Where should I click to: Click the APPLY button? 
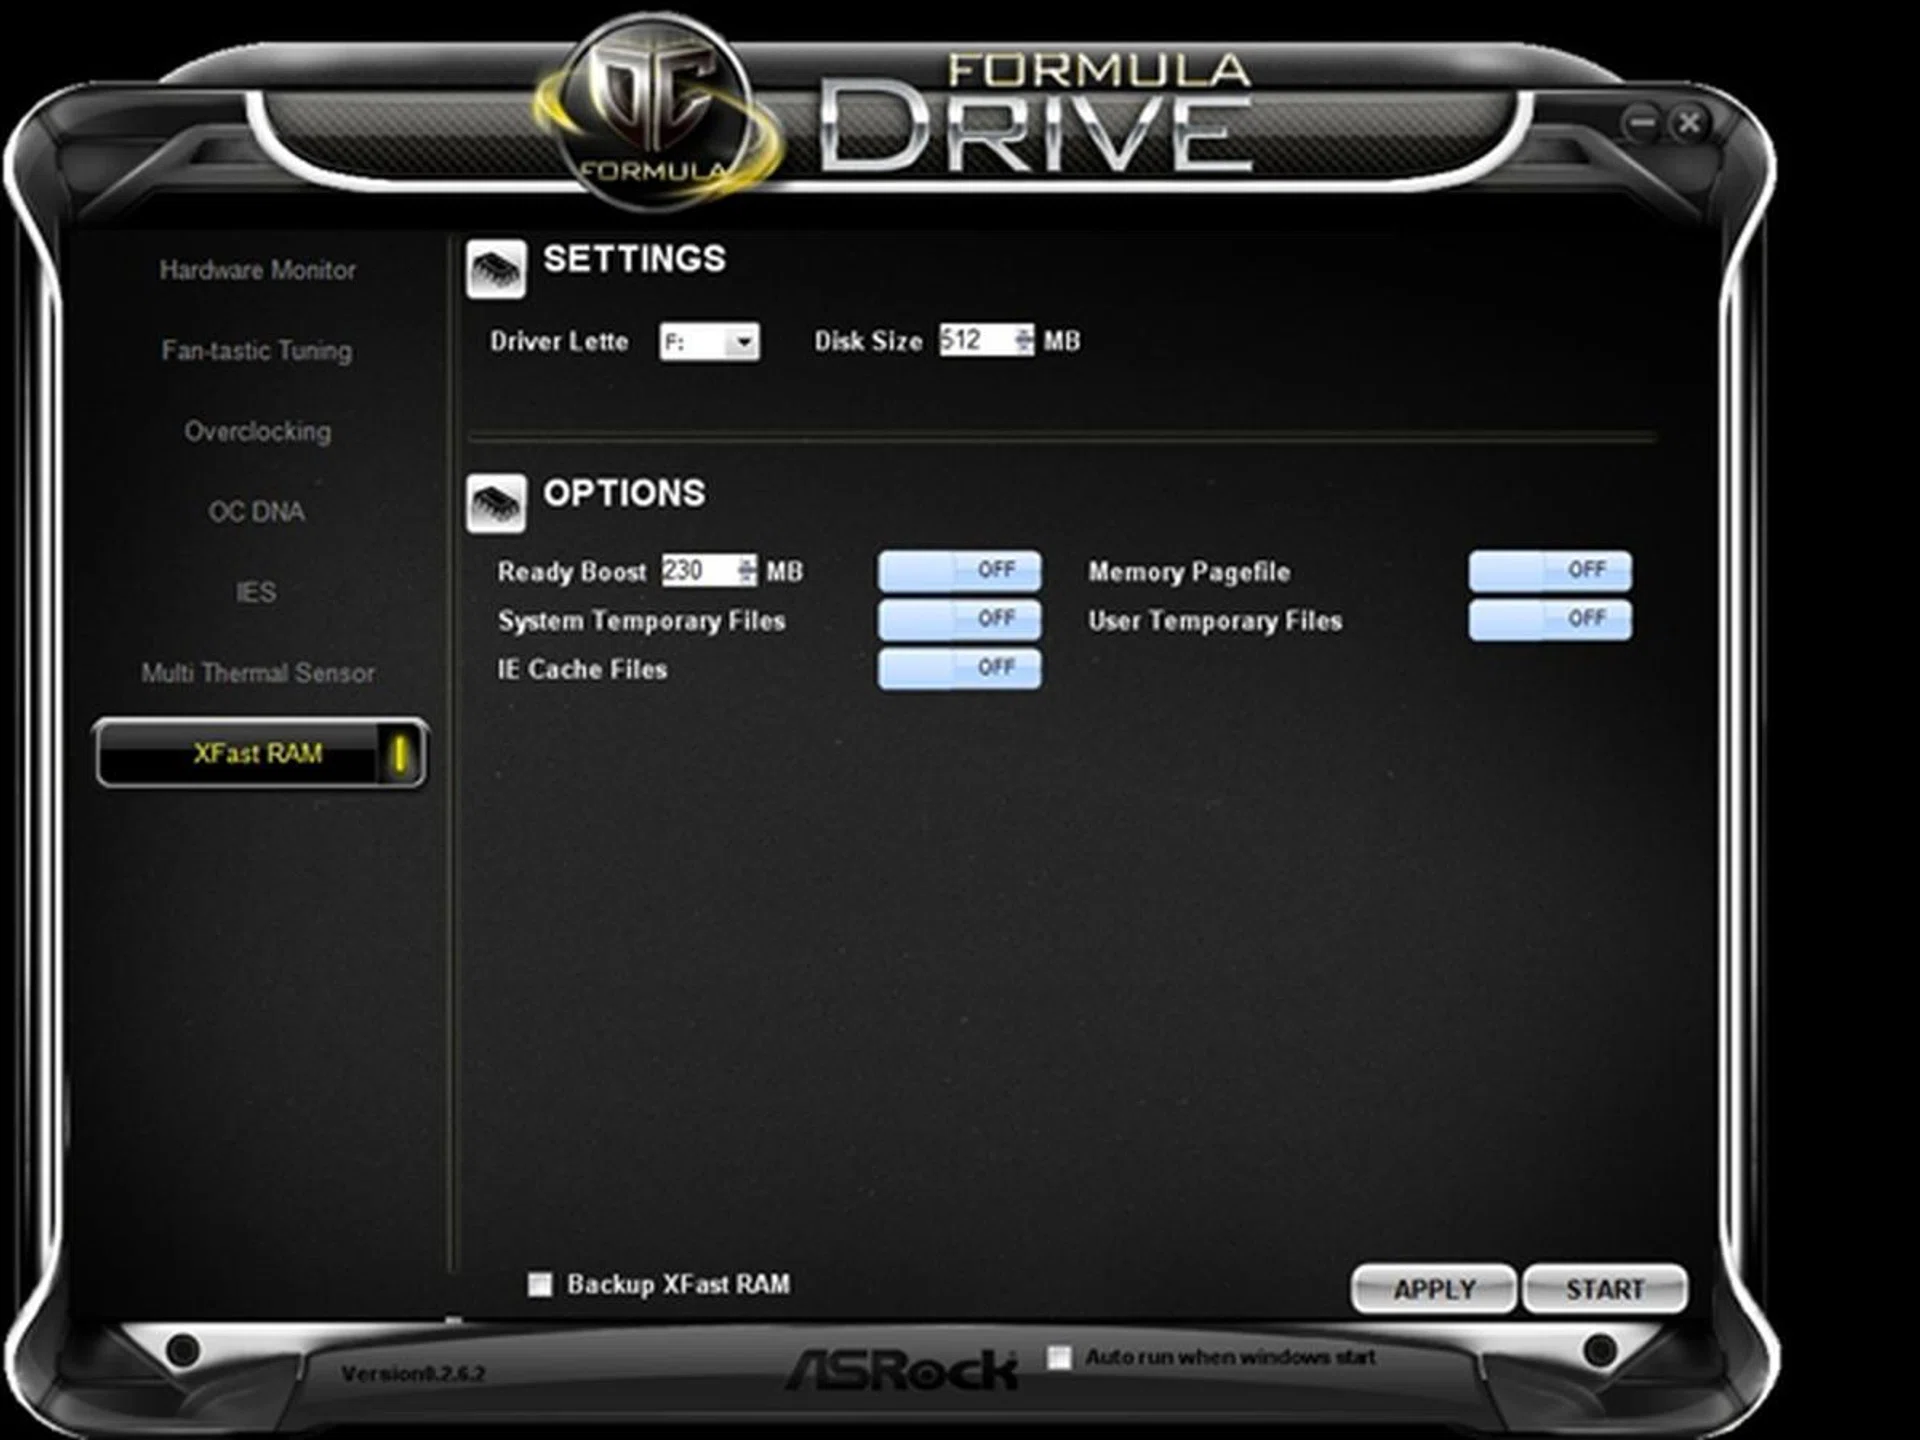[x=1431, y=1288]
